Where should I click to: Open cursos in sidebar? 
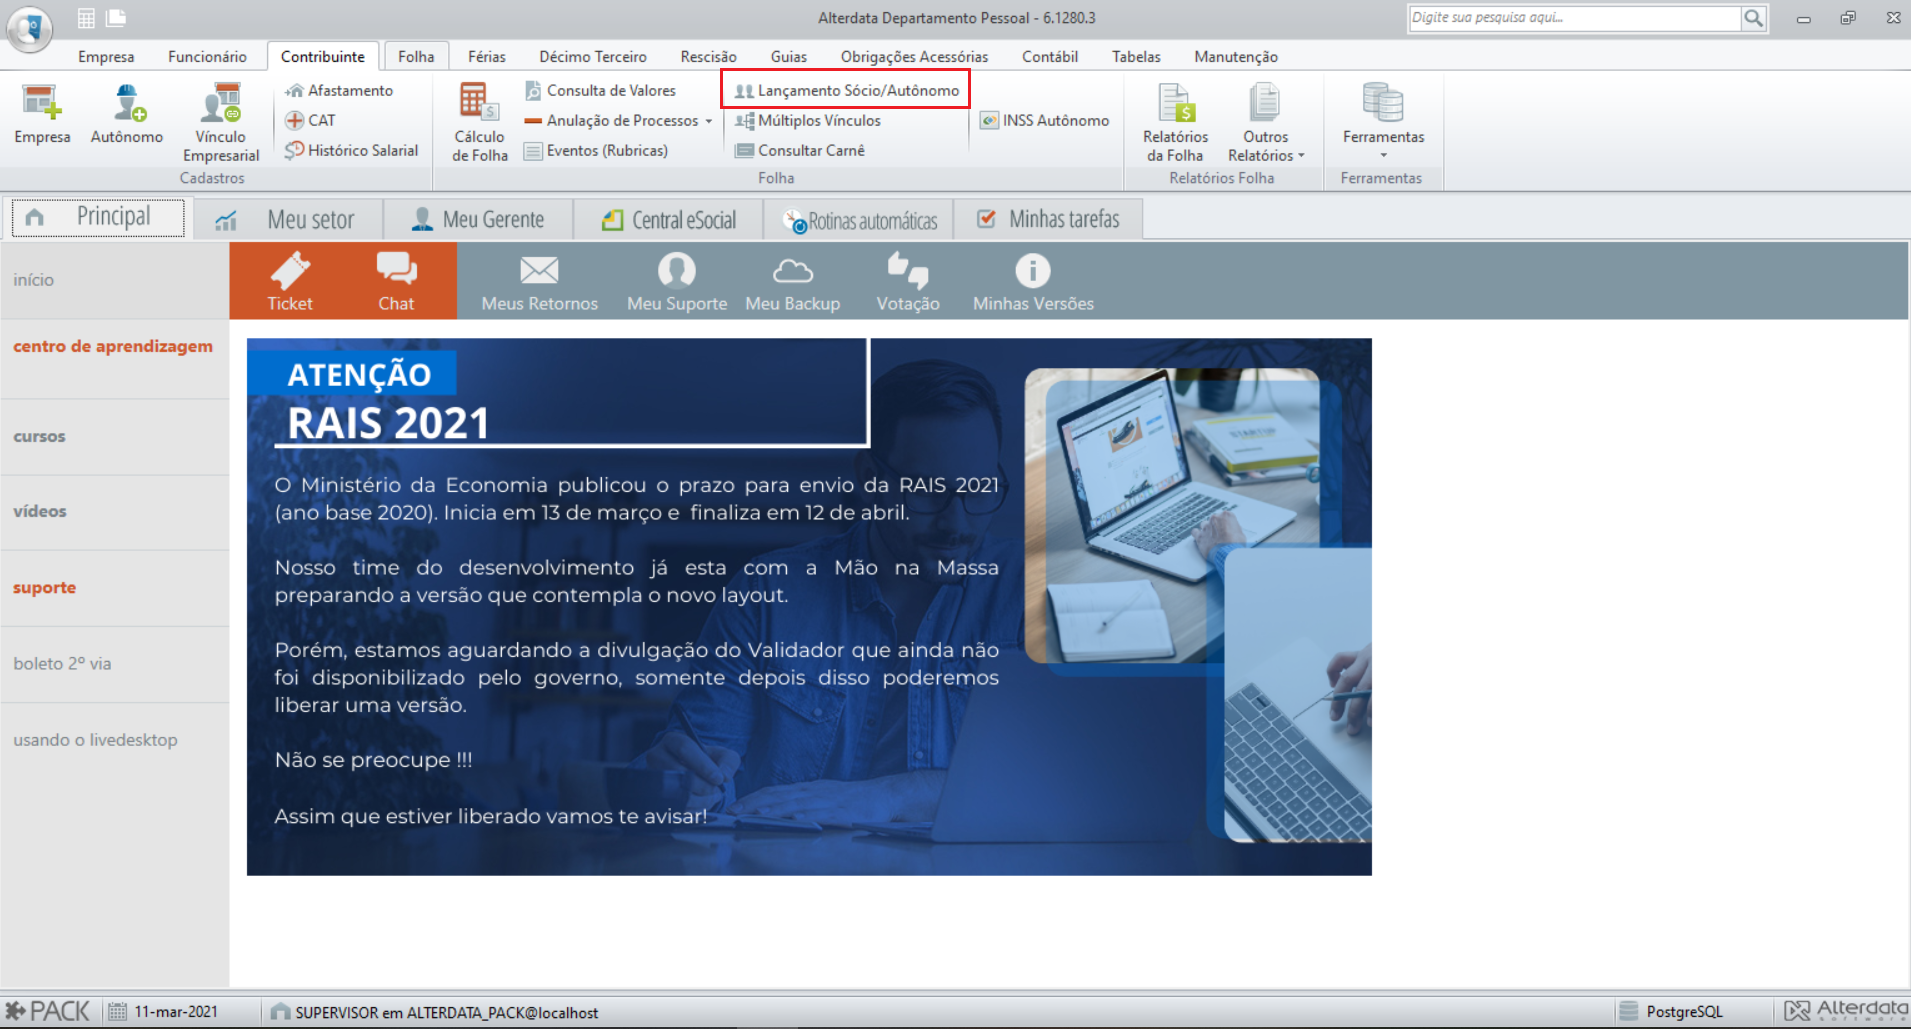[x=39, y=436]
